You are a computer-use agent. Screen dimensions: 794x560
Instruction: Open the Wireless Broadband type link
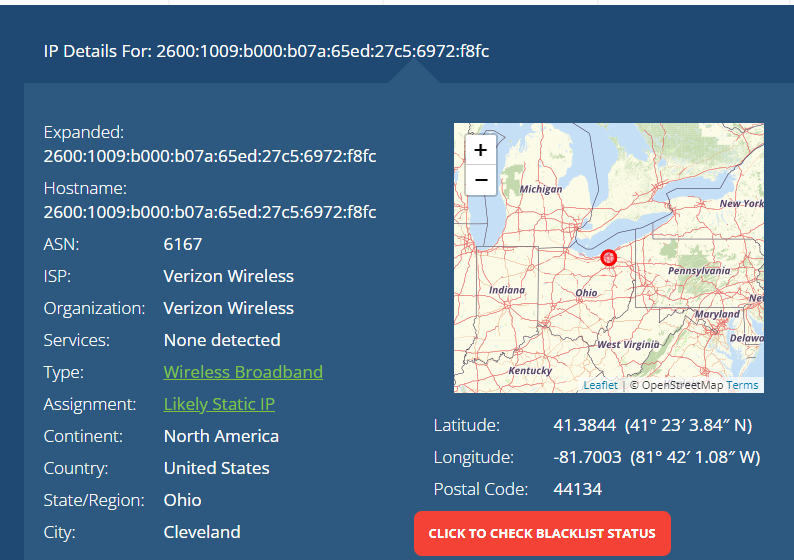click(243, 372)
